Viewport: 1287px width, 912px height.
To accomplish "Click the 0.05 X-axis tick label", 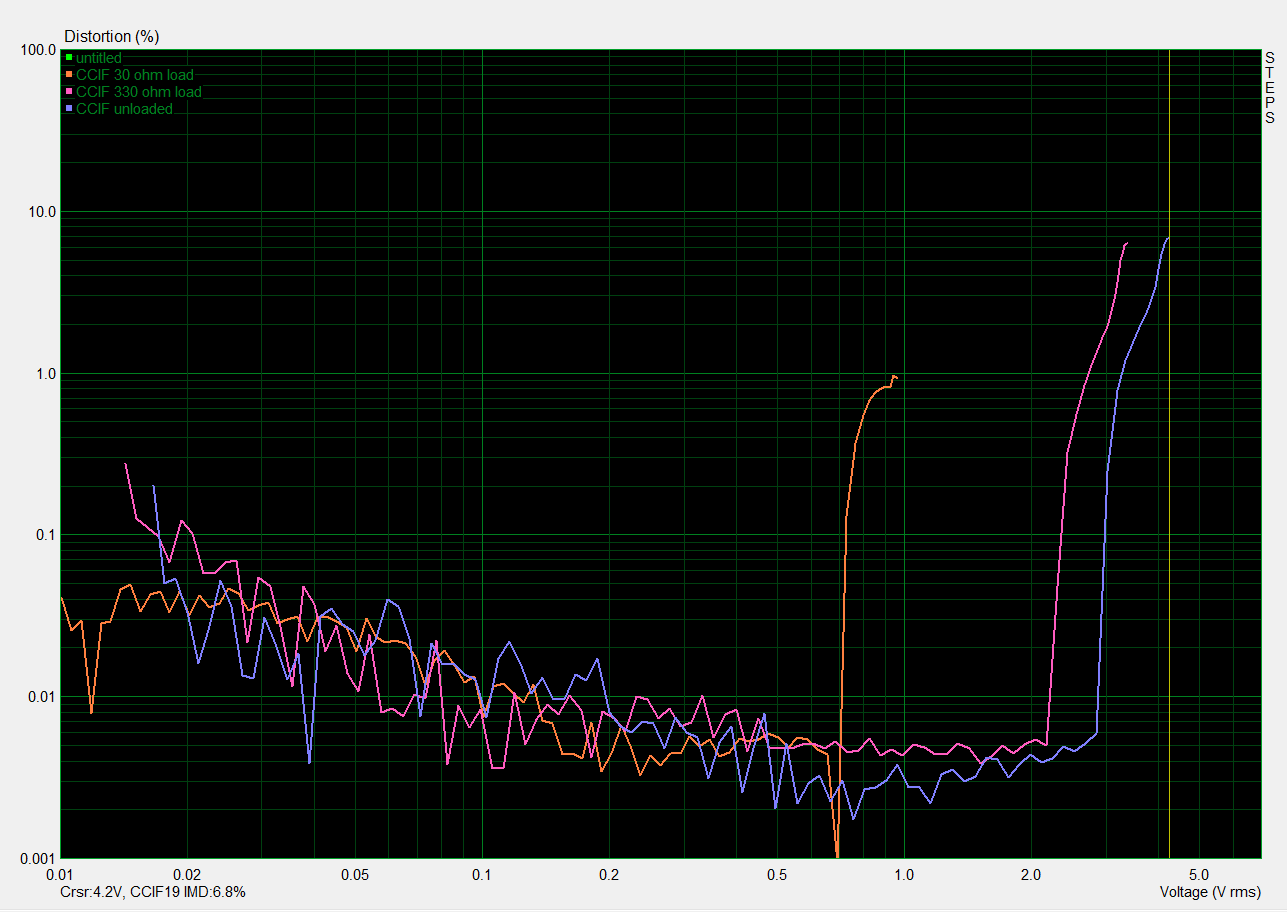I will click(x=356, y=873).
